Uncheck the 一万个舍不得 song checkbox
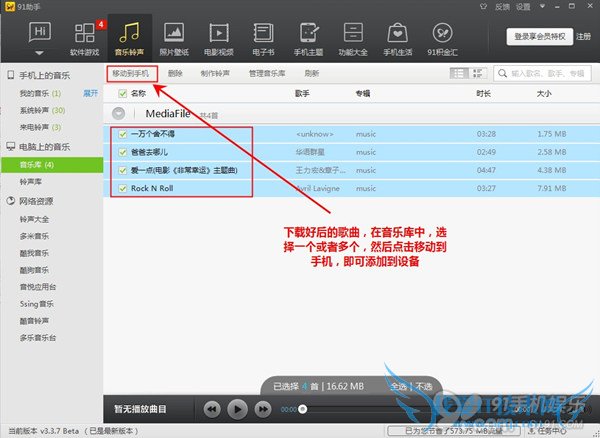The image size is (600, 438). [122, 134]
